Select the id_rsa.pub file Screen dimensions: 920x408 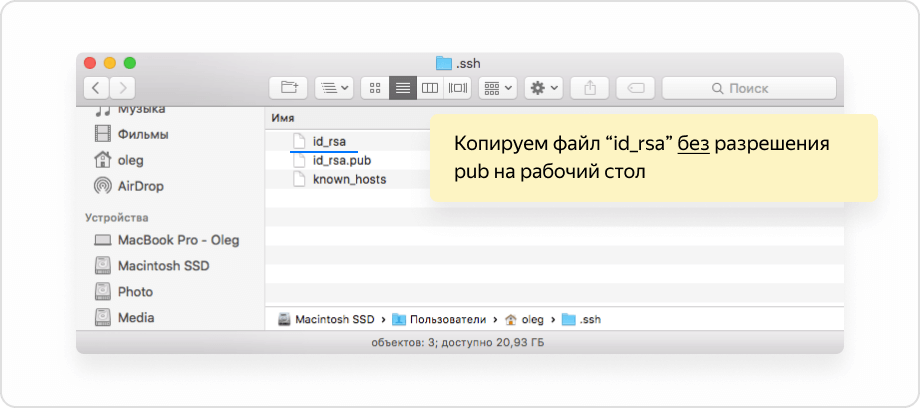pyautogui.click(x=342, y=160)
